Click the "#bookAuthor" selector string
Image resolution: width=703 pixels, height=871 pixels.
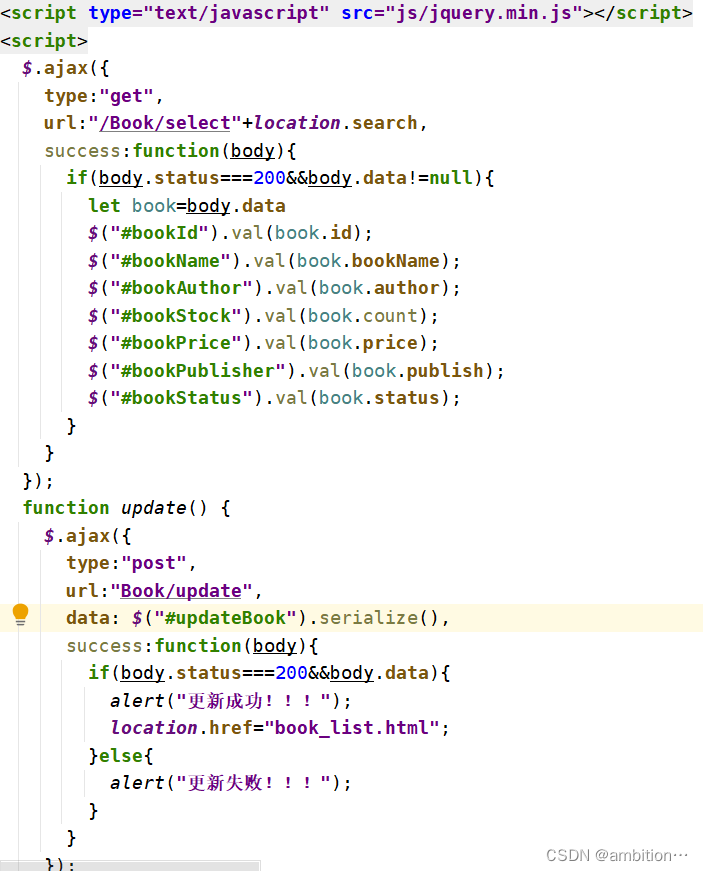pos(181,288)
